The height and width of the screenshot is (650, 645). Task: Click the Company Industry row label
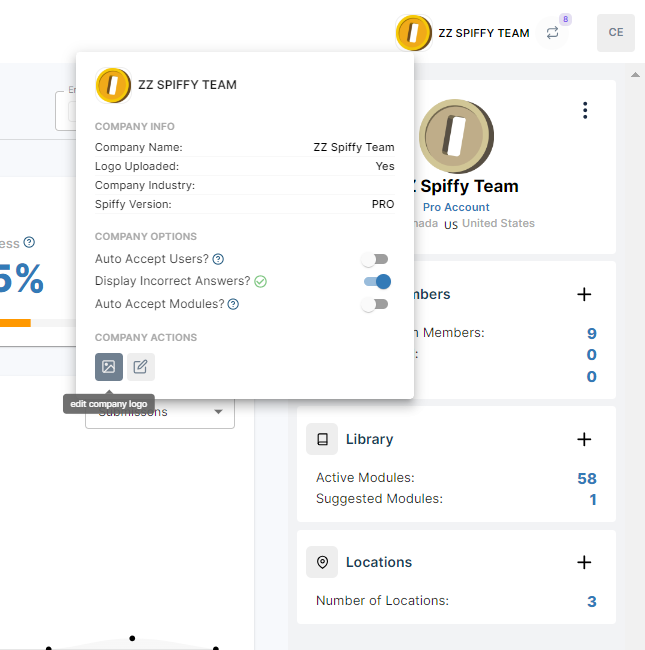tap(145, 185)
